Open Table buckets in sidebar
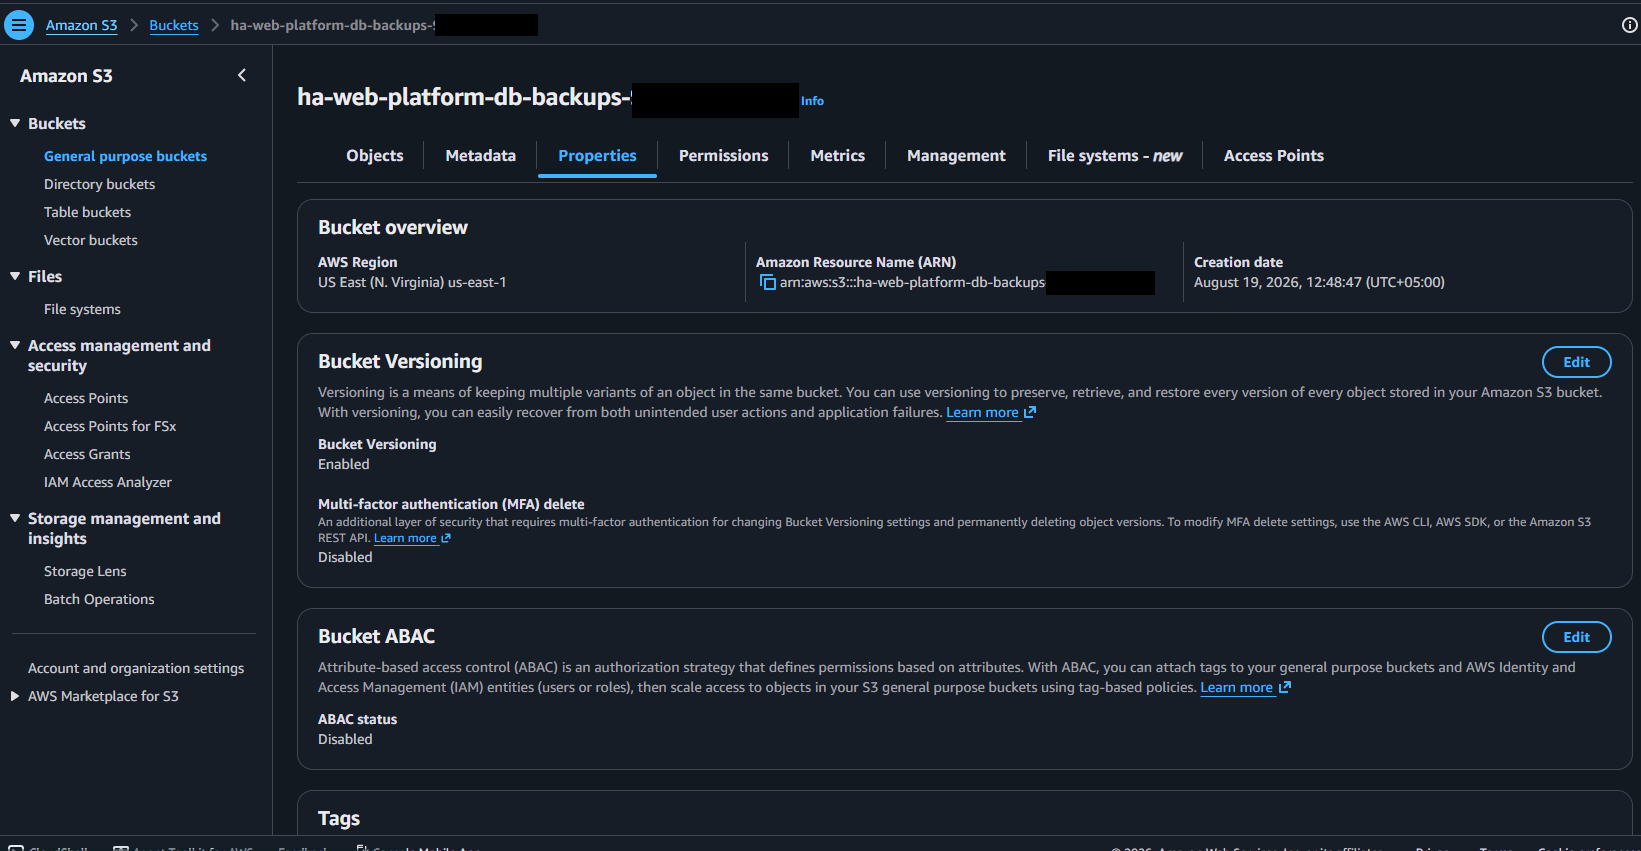Image resolution: width=1641 pixels, height=851 pixels. click(x=87, y=212)
